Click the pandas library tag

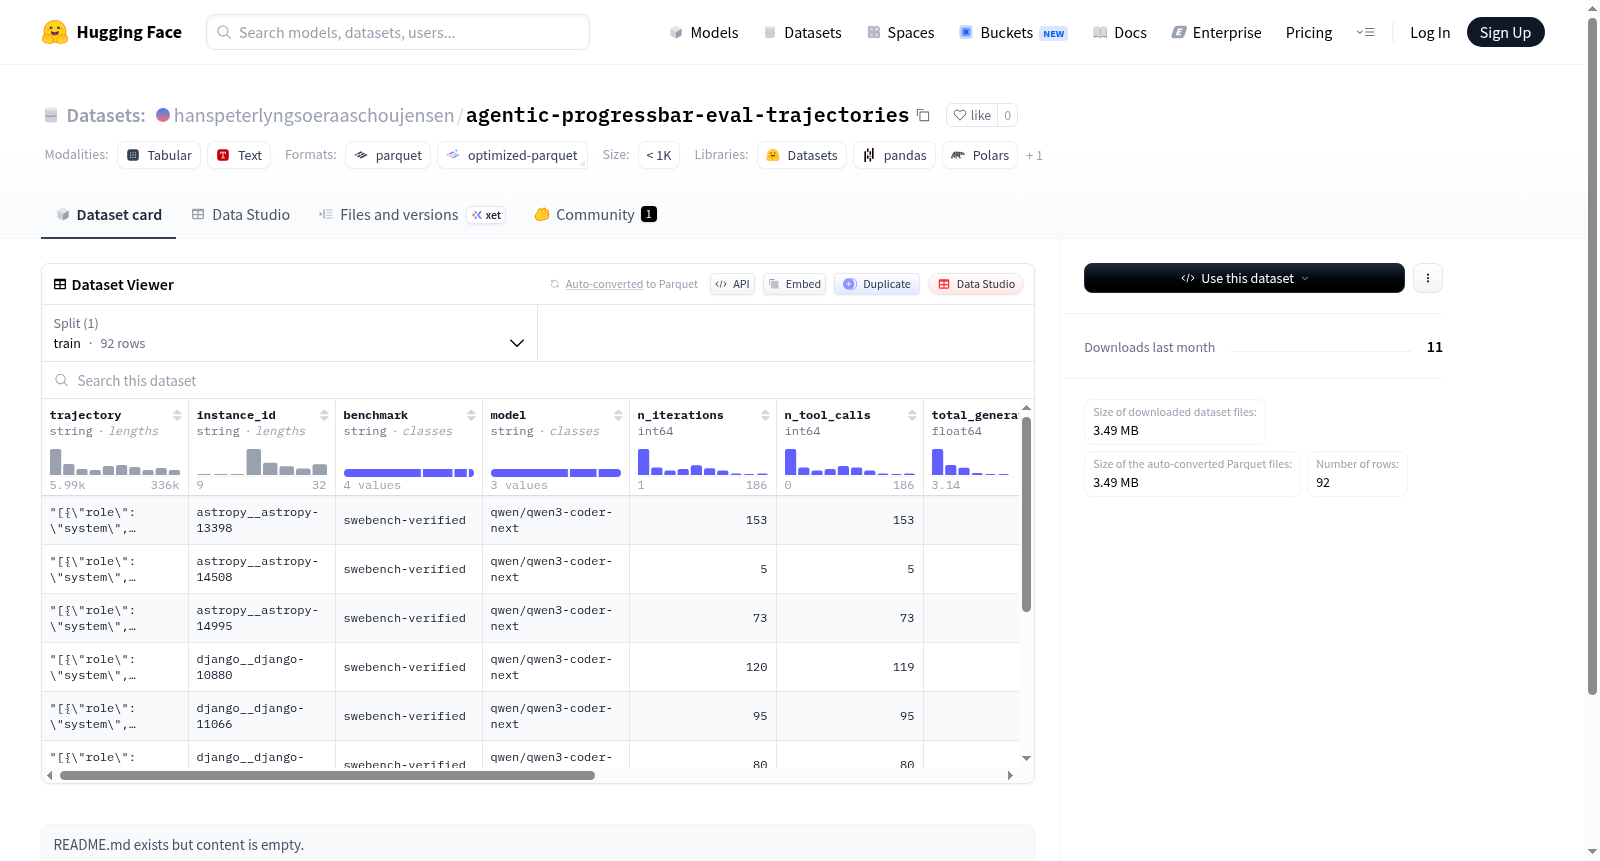tap(895, 155)
